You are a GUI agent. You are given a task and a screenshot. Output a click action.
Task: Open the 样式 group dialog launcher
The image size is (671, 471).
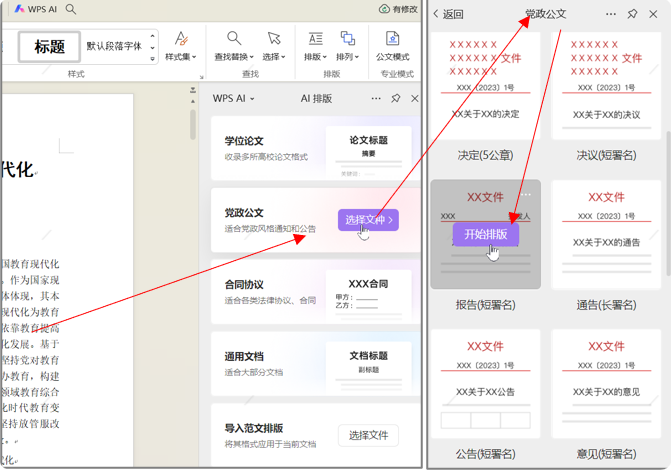pos(202,77)
